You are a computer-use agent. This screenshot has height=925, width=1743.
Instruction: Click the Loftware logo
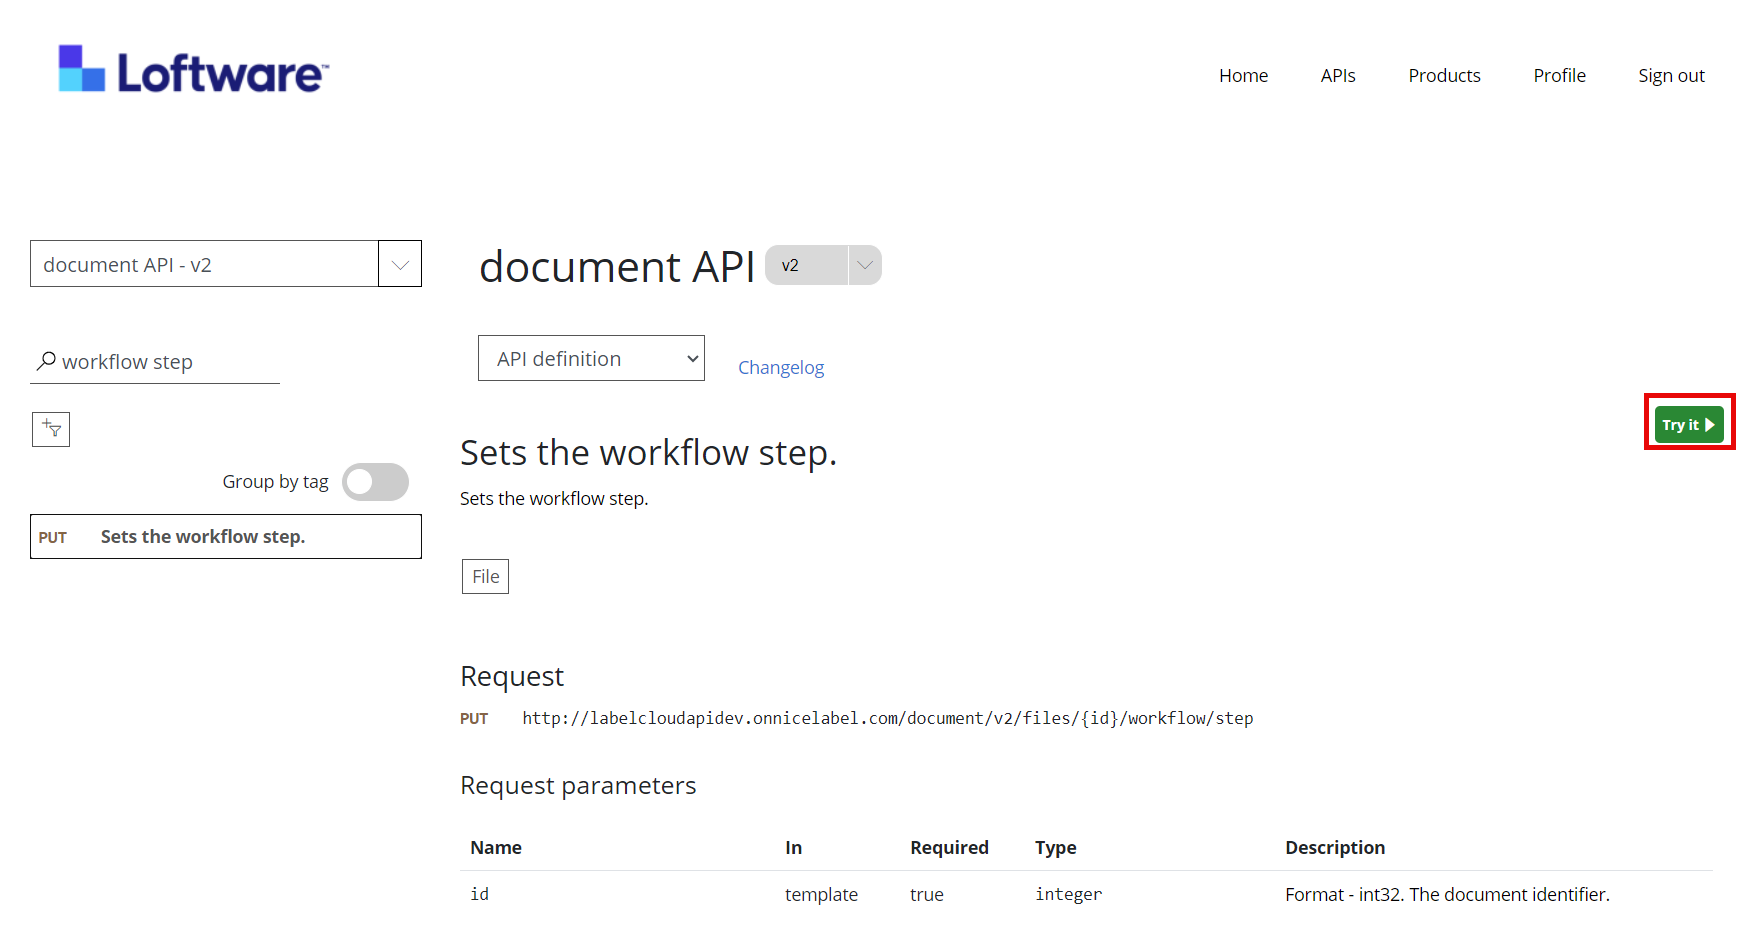192,70
